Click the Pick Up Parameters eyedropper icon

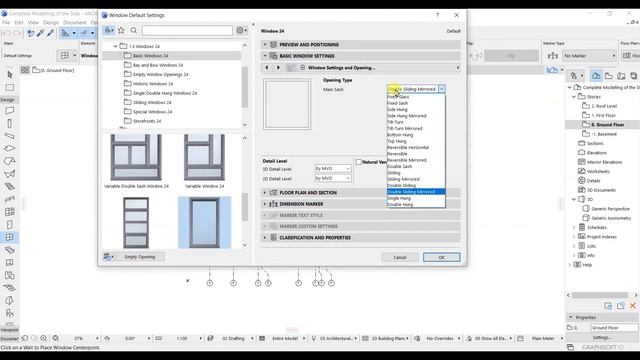pyautogui.click(x=40, y=33)
